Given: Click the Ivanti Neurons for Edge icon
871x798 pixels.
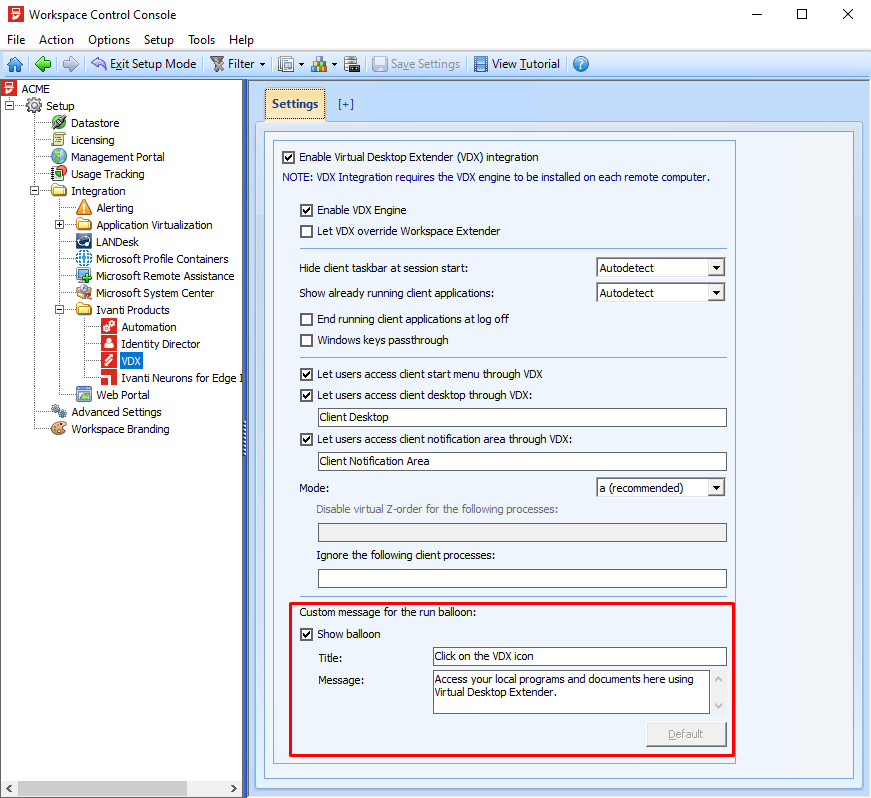Looking at the screenshot, I should click(x=109, y=378).
